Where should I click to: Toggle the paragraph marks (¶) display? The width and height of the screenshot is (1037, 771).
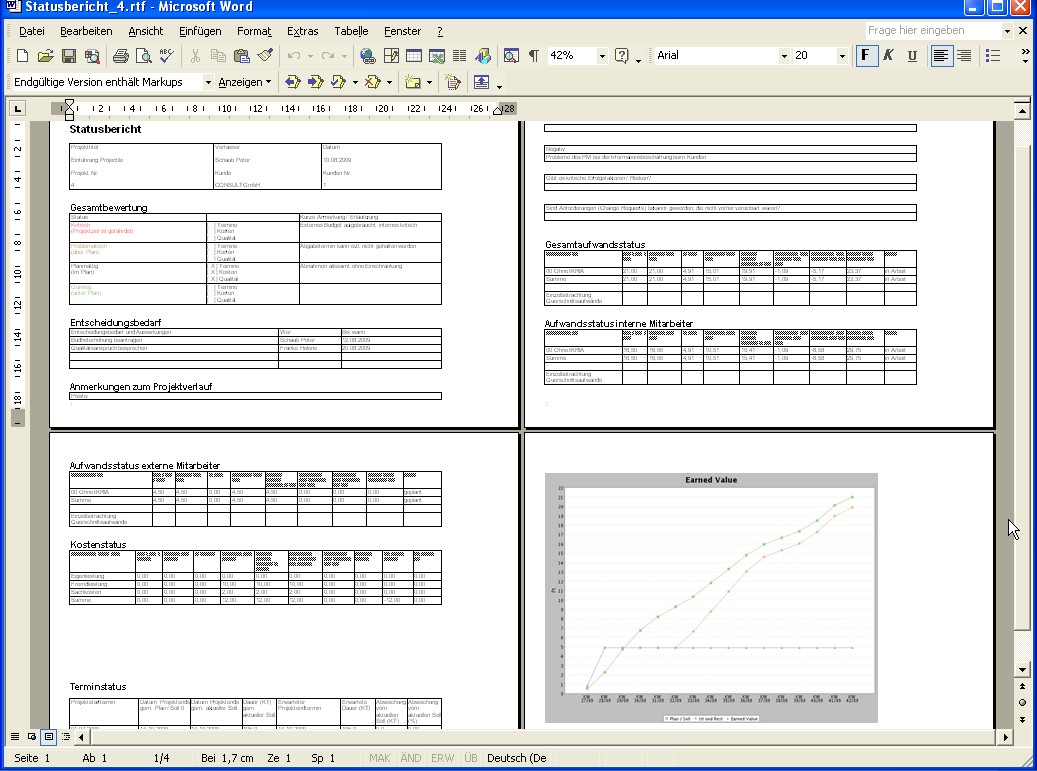tap(533, 56)
